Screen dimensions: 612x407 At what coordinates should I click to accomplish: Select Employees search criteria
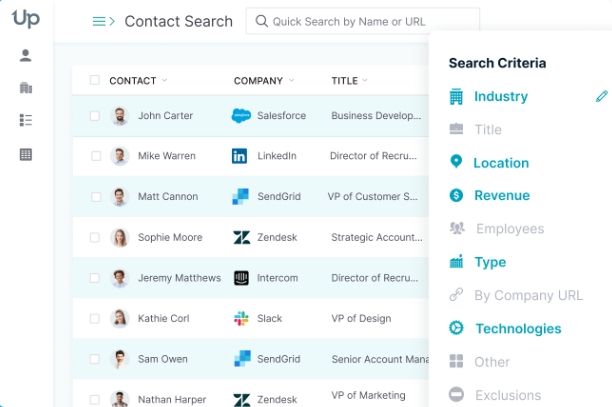coord(510,229)
